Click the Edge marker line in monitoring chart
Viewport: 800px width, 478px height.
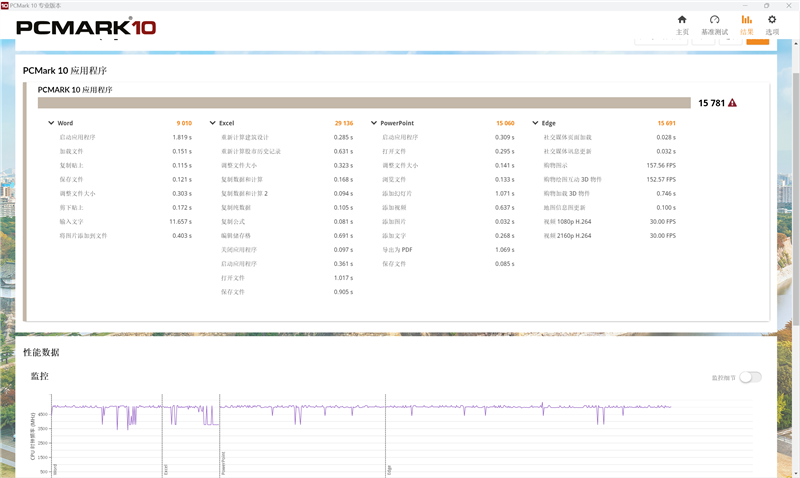(385, 435)
